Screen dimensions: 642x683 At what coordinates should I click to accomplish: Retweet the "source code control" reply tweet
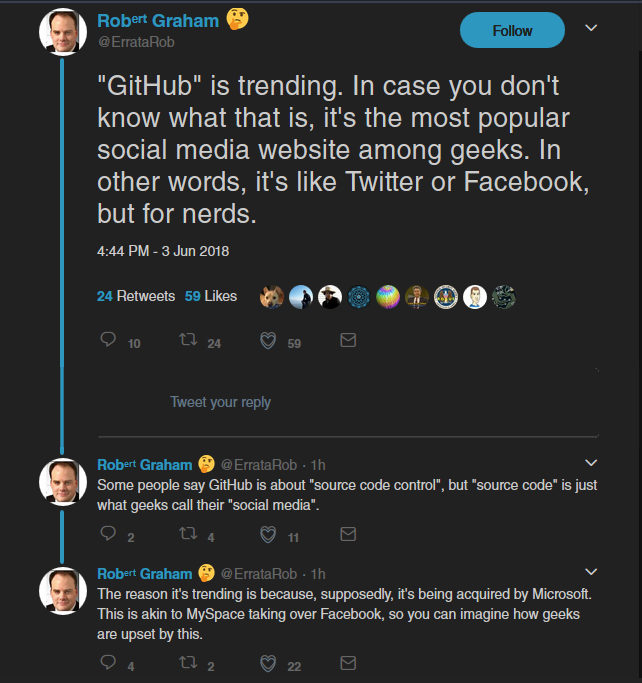pyautogui.click(x=186, y=535)
